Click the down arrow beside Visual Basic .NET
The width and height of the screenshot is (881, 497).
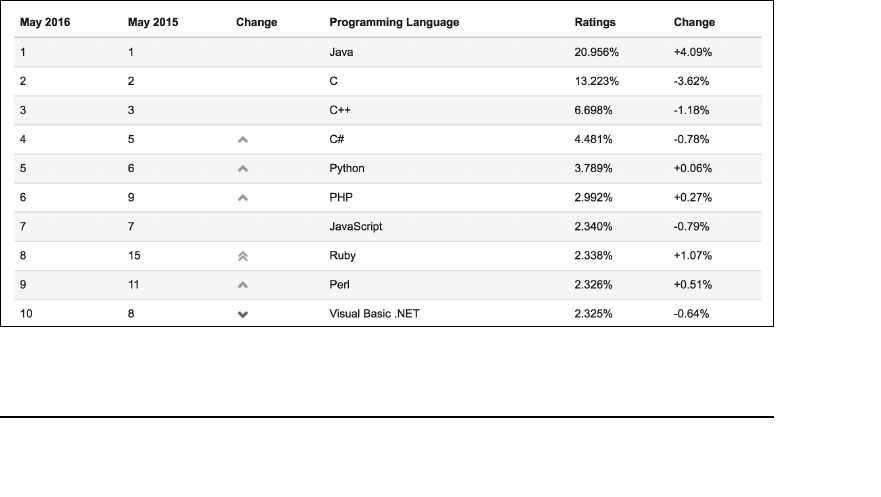point(242,314)
